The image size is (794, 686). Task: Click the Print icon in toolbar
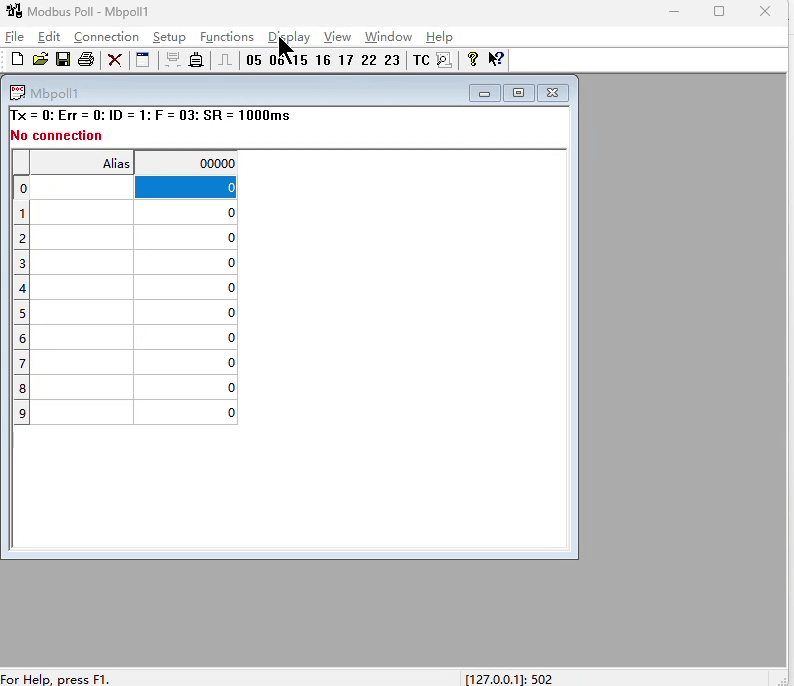(86, 60)
